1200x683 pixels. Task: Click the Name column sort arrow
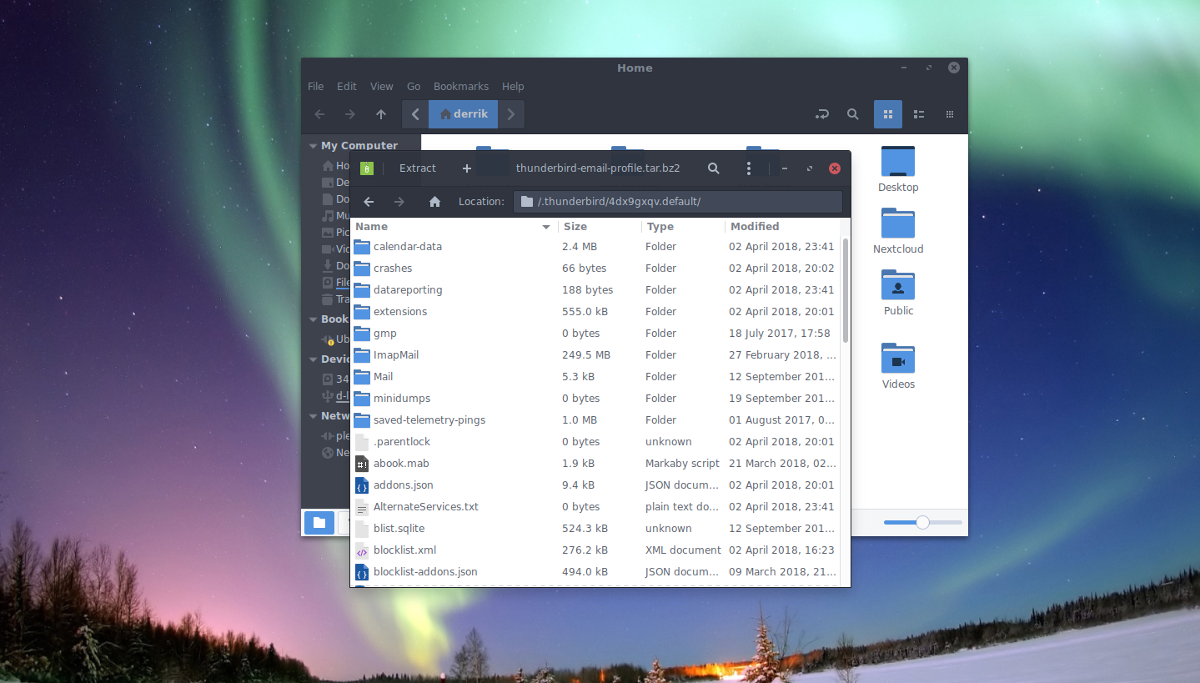[546, 227]
